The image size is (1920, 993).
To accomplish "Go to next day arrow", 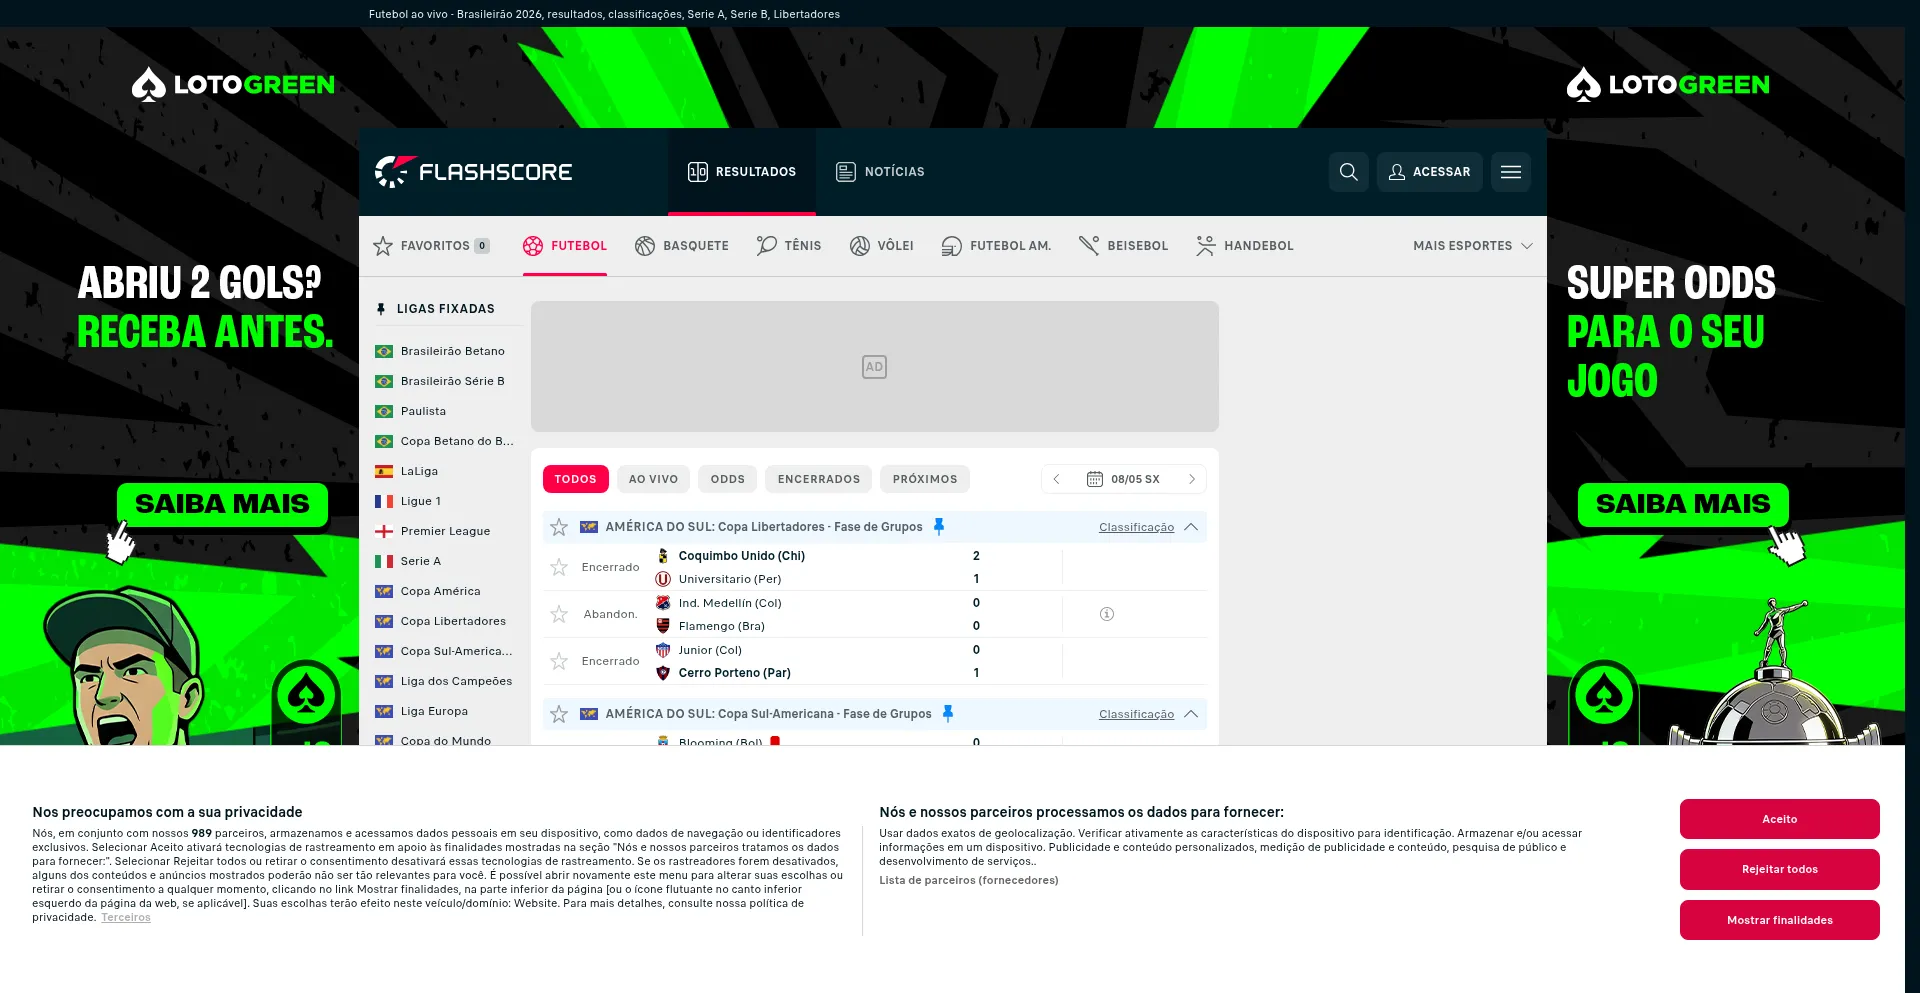I will point(1192,479).
